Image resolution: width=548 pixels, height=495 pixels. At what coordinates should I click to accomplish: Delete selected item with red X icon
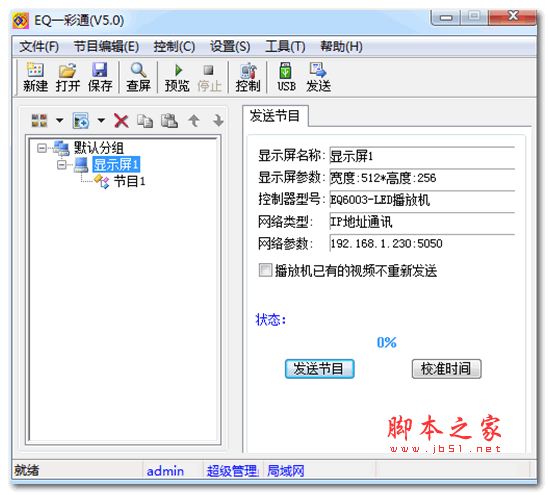coord(121,121)
